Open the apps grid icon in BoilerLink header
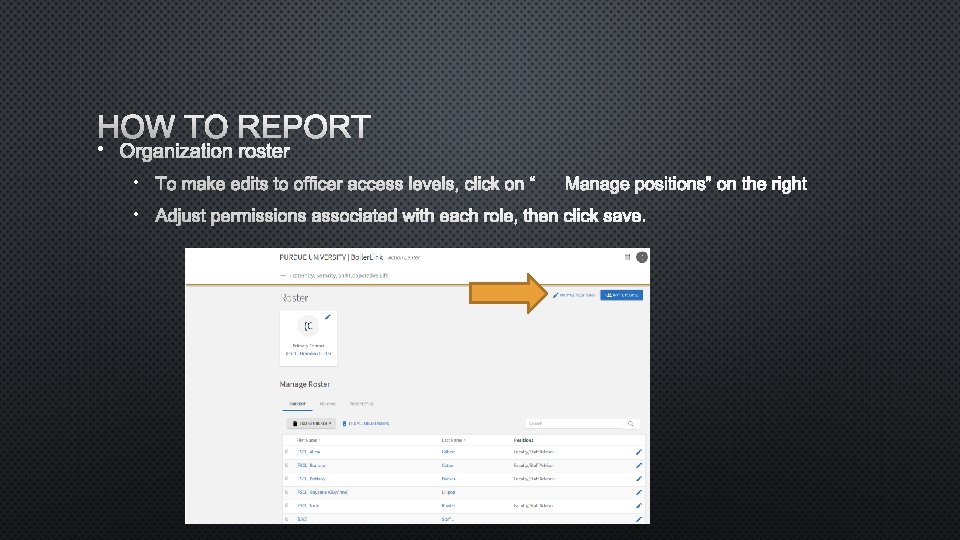The image size is (960, 540). pos(627,257)
